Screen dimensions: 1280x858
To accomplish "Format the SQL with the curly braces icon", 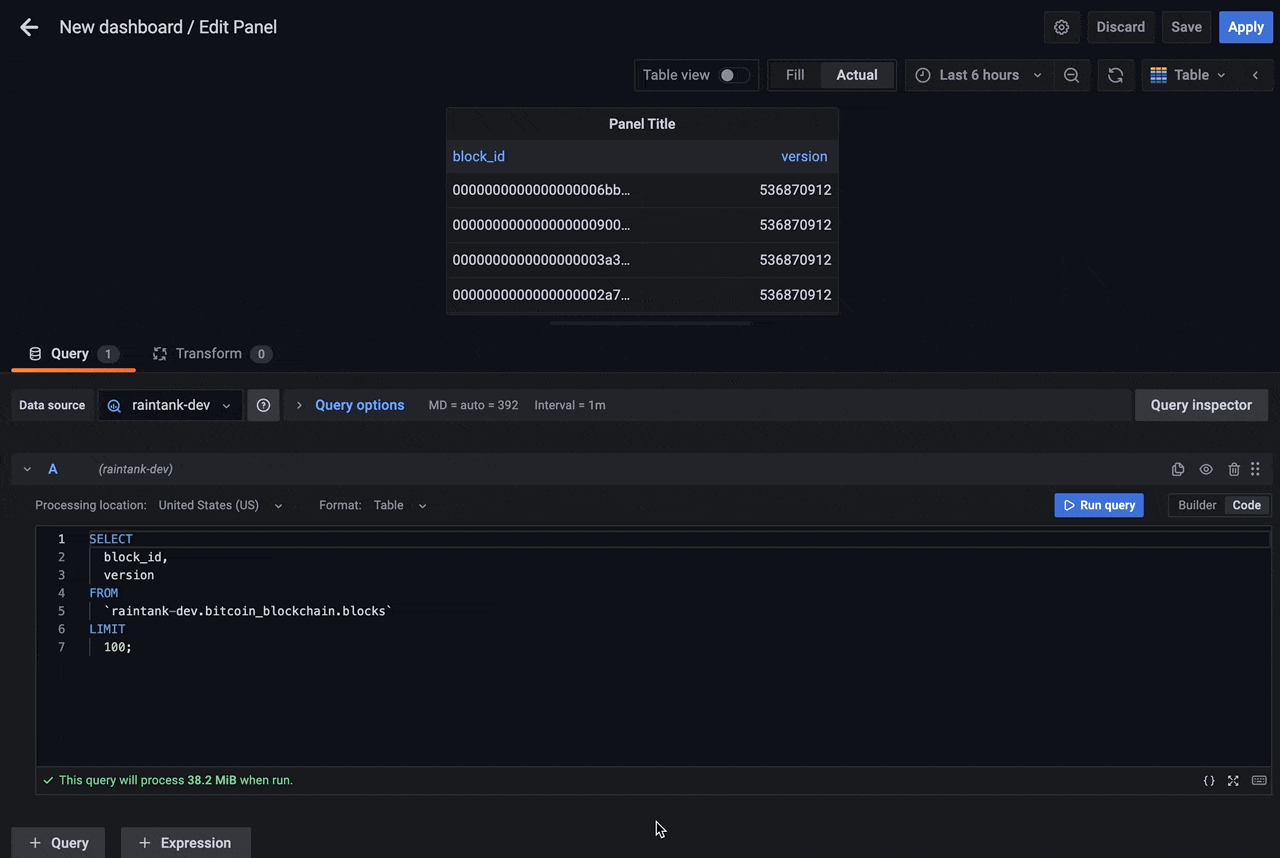I will point(1209,780).
